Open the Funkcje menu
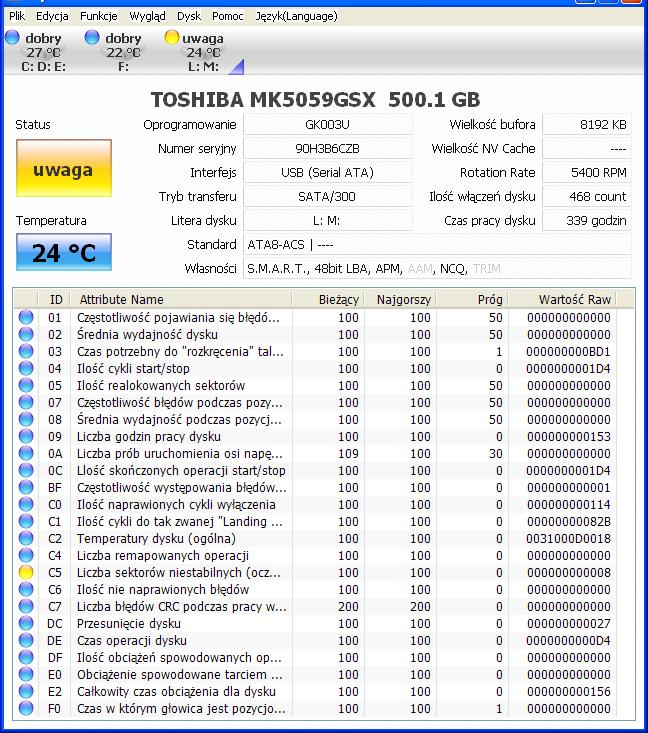Viewport: 648px width, 733px height. [x=98, y=16]
